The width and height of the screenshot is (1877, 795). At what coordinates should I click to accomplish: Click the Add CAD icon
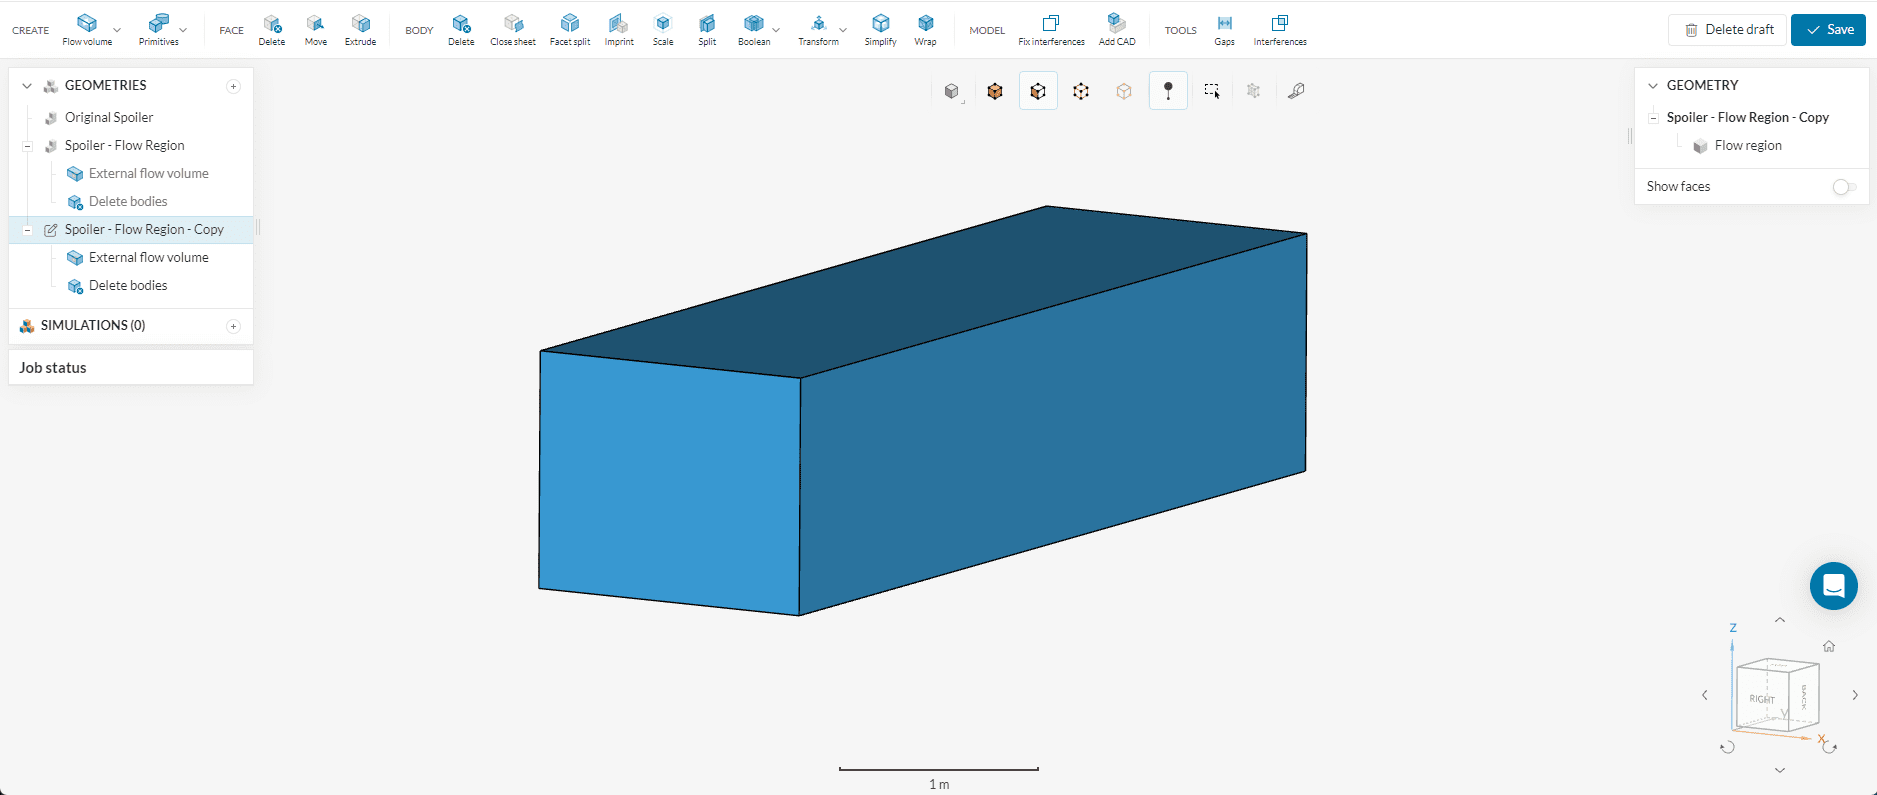[x=1116, y=29]
